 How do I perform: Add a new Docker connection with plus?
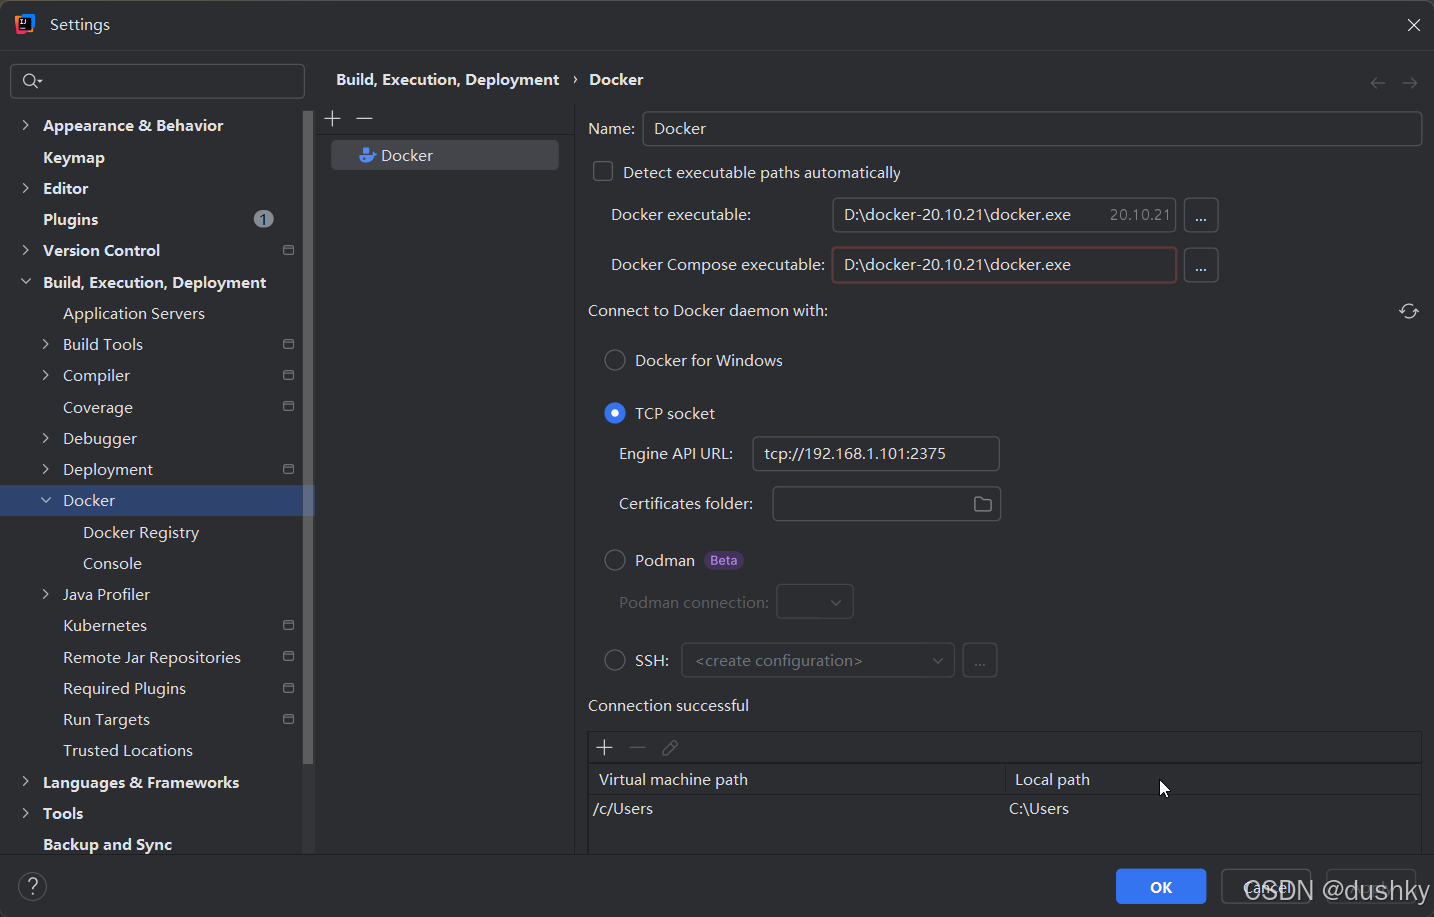pyautogui.click(x=333, y=118)
